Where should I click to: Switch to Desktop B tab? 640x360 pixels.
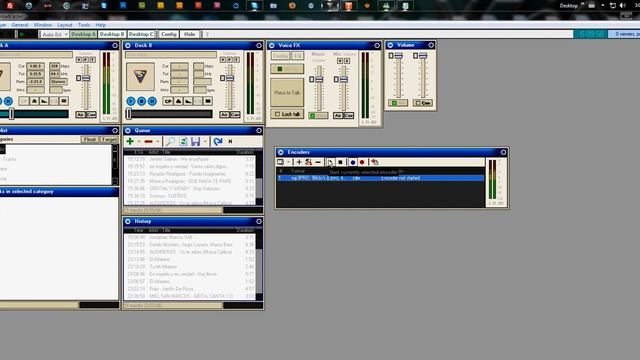point(112,34)
